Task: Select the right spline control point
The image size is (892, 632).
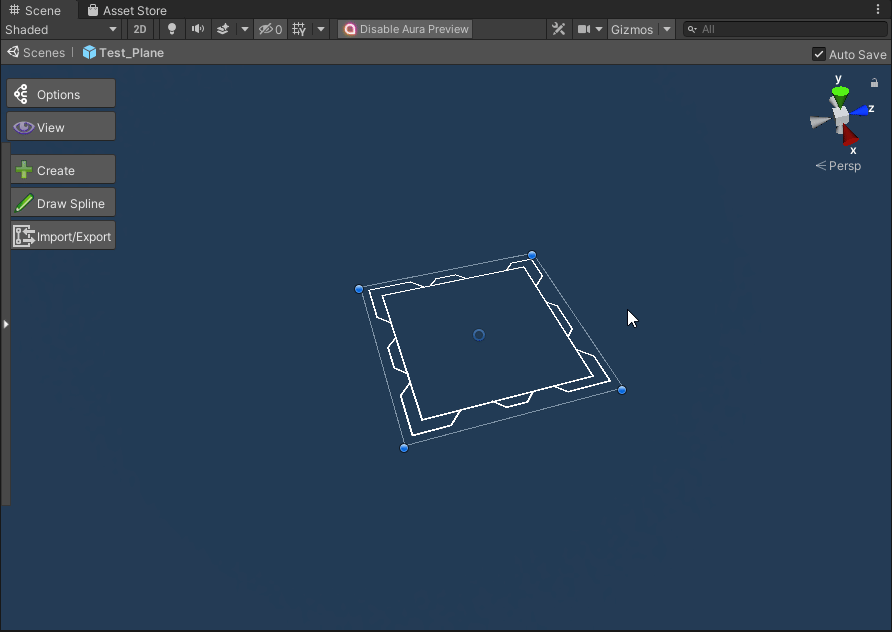Action: [622, 390]
